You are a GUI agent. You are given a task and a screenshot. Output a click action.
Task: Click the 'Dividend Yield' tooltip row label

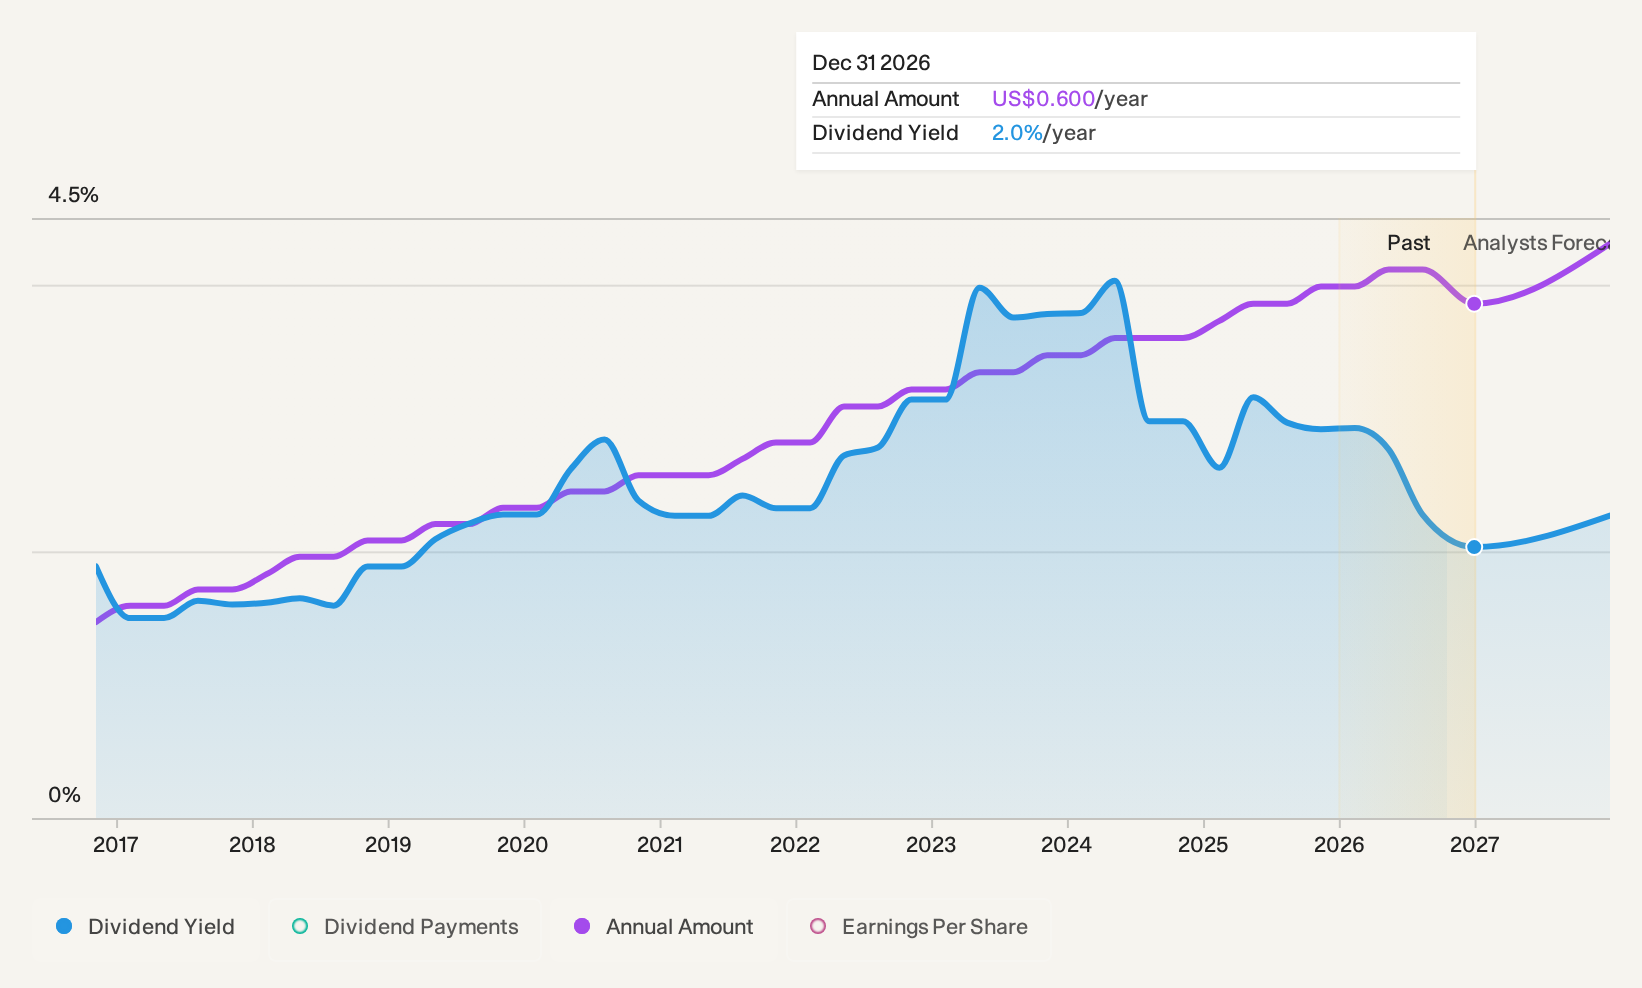coord(885,133)
